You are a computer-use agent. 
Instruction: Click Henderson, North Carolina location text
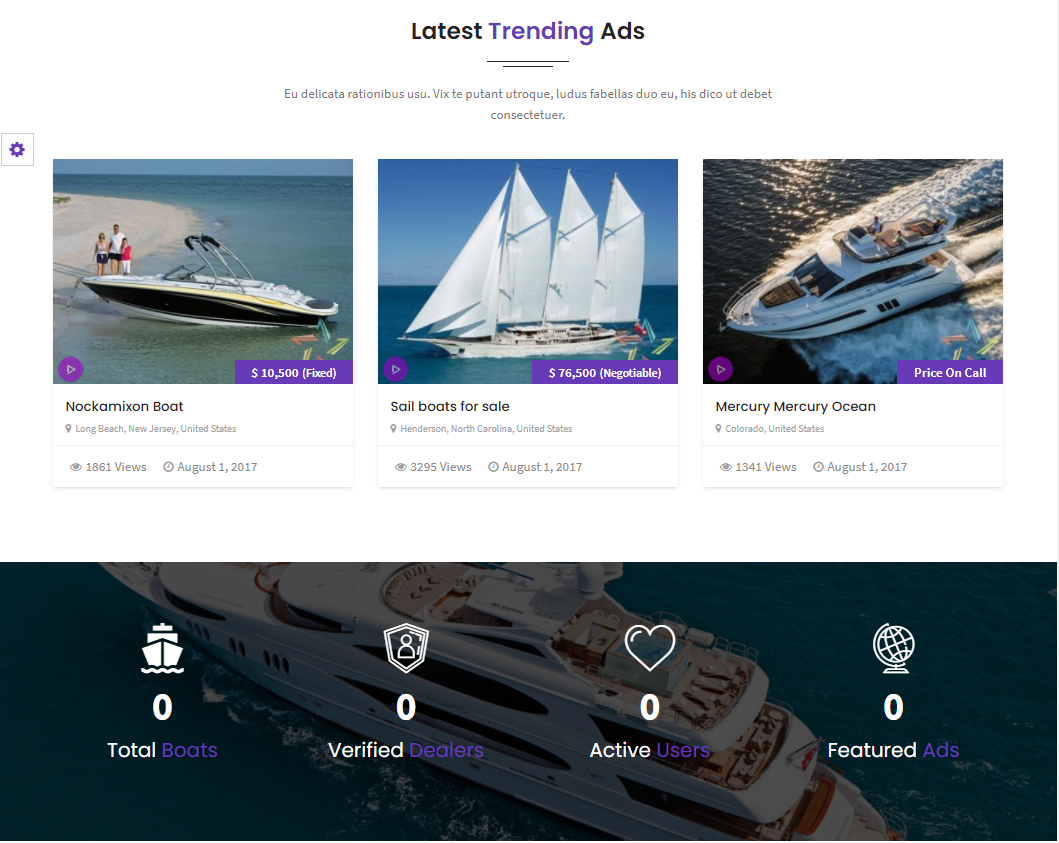tap(486, 429)
